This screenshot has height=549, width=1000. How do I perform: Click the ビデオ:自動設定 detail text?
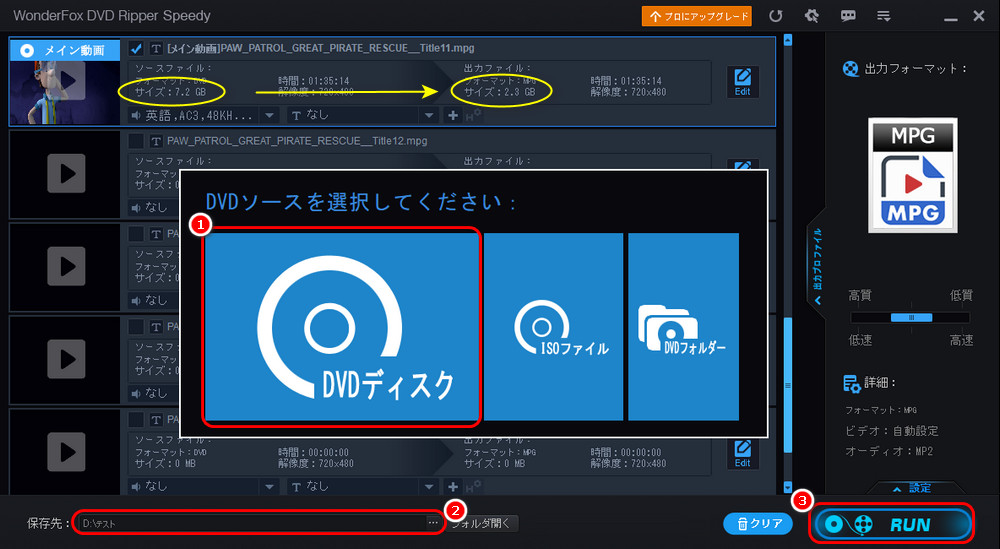tap(892, 431)
